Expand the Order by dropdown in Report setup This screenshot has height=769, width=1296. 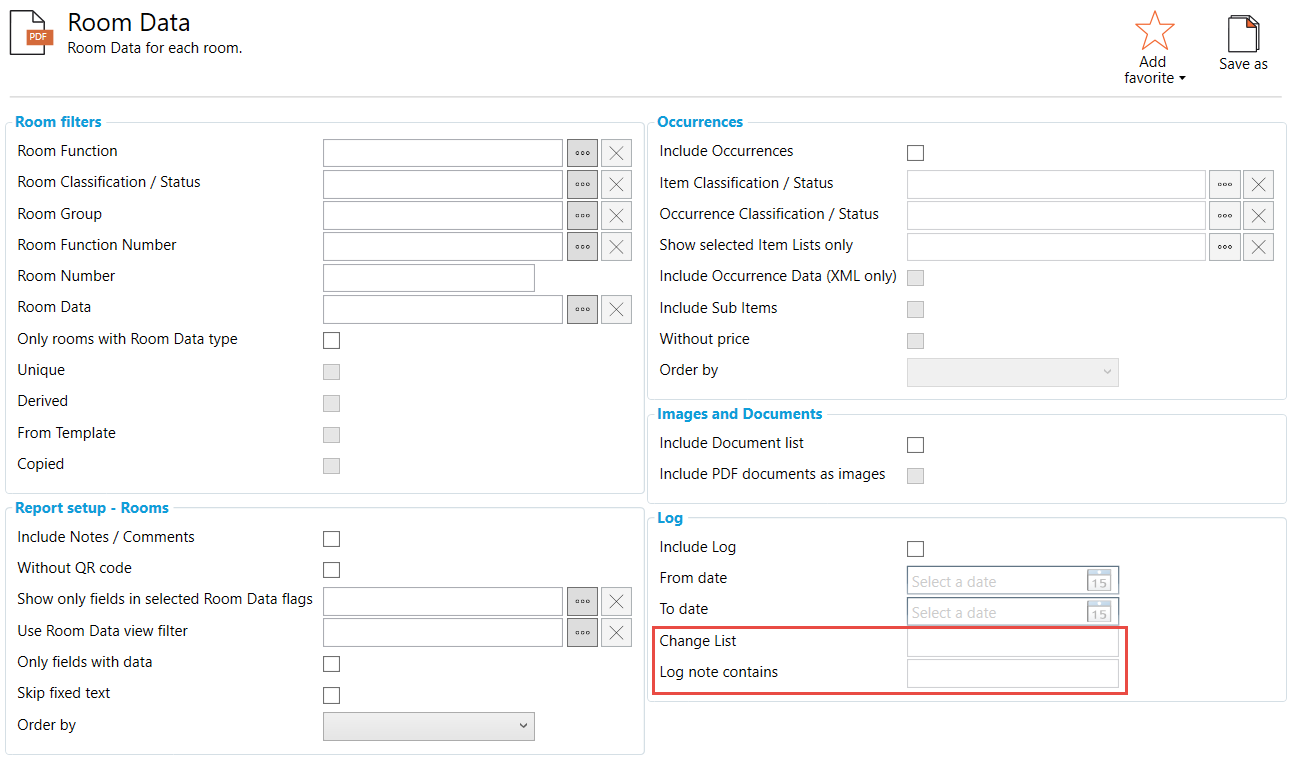pyautogui.click(x=429, y=726)
